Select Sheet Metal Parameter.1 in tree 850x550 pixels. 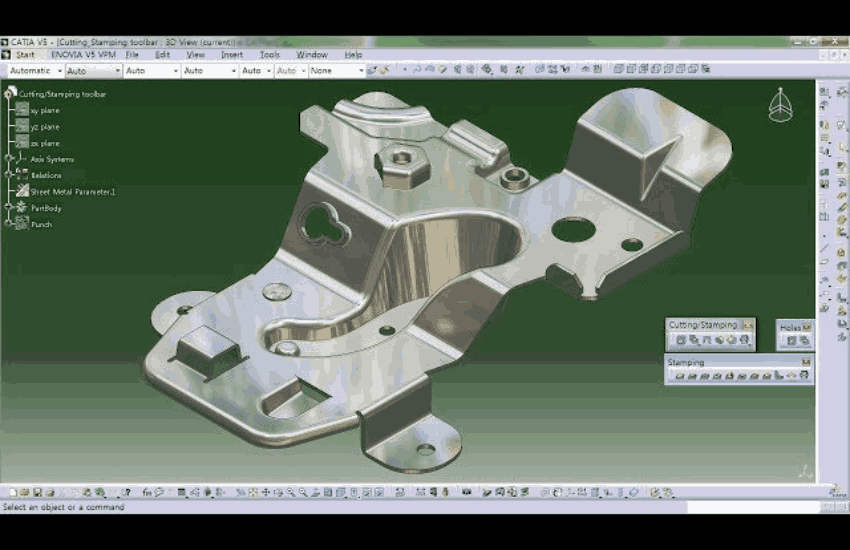(x=72, y=192)
